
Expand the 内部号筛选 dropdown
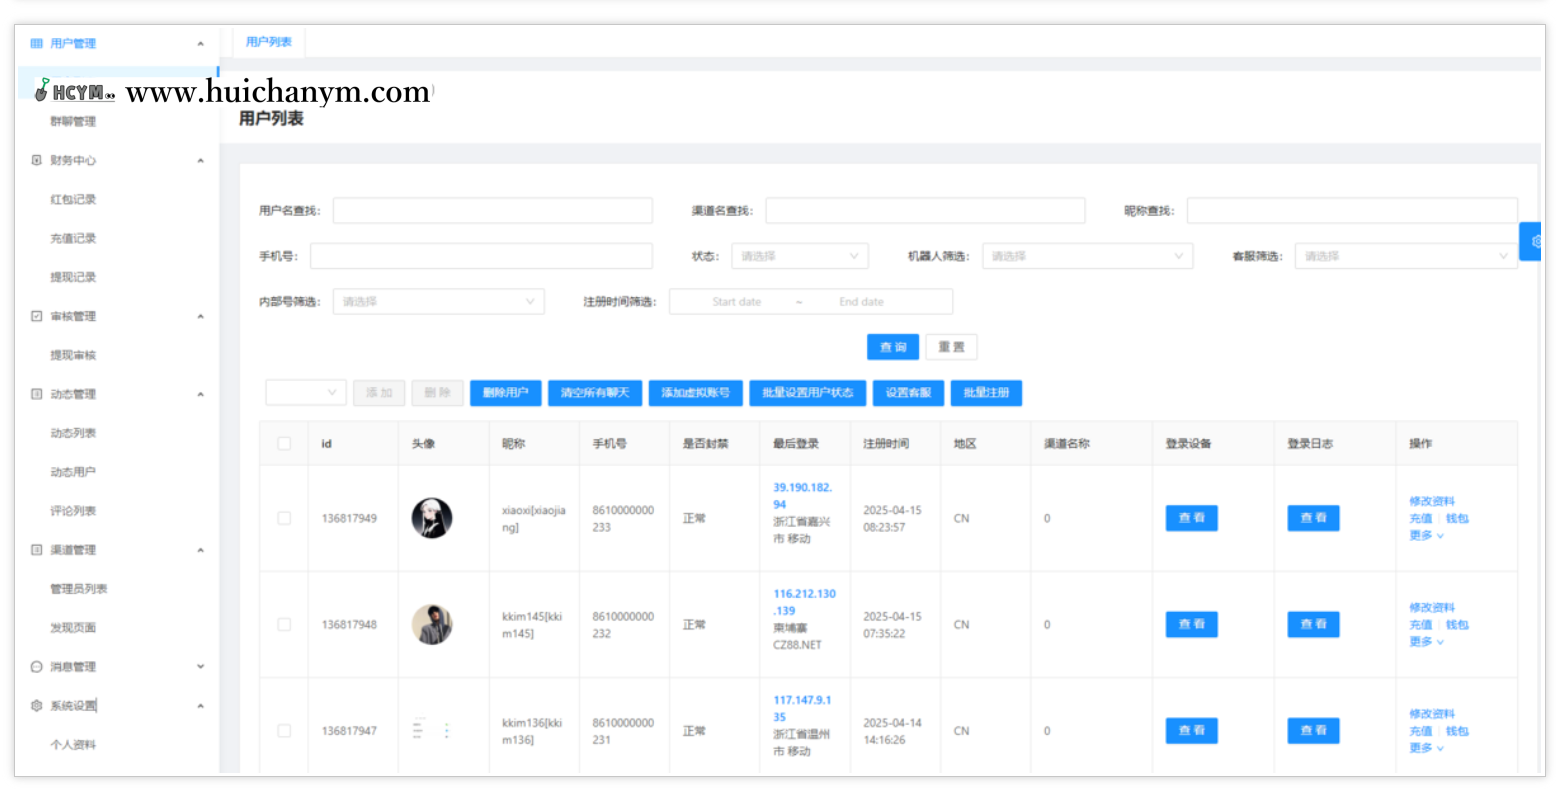pos(438,302)
